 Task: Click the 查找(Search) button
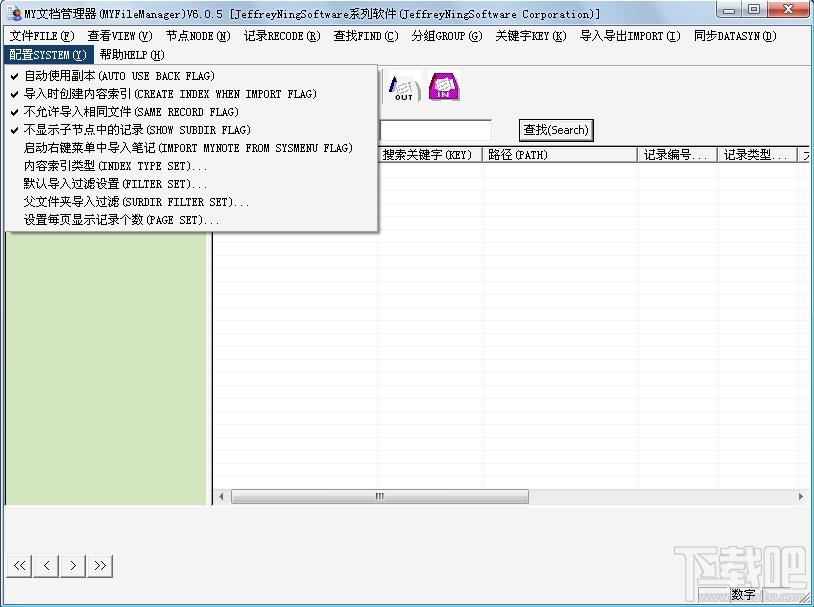point(556,130)
